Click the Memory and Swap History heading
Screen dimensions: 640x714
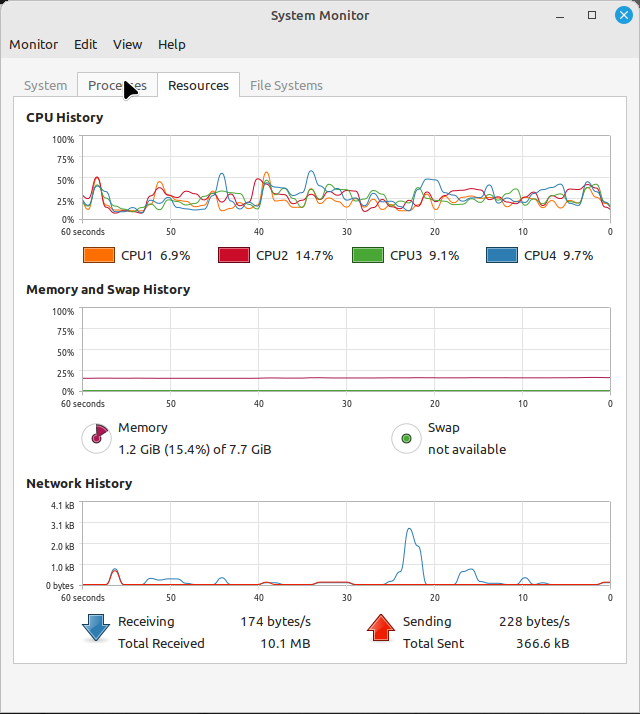pos(108,290)
